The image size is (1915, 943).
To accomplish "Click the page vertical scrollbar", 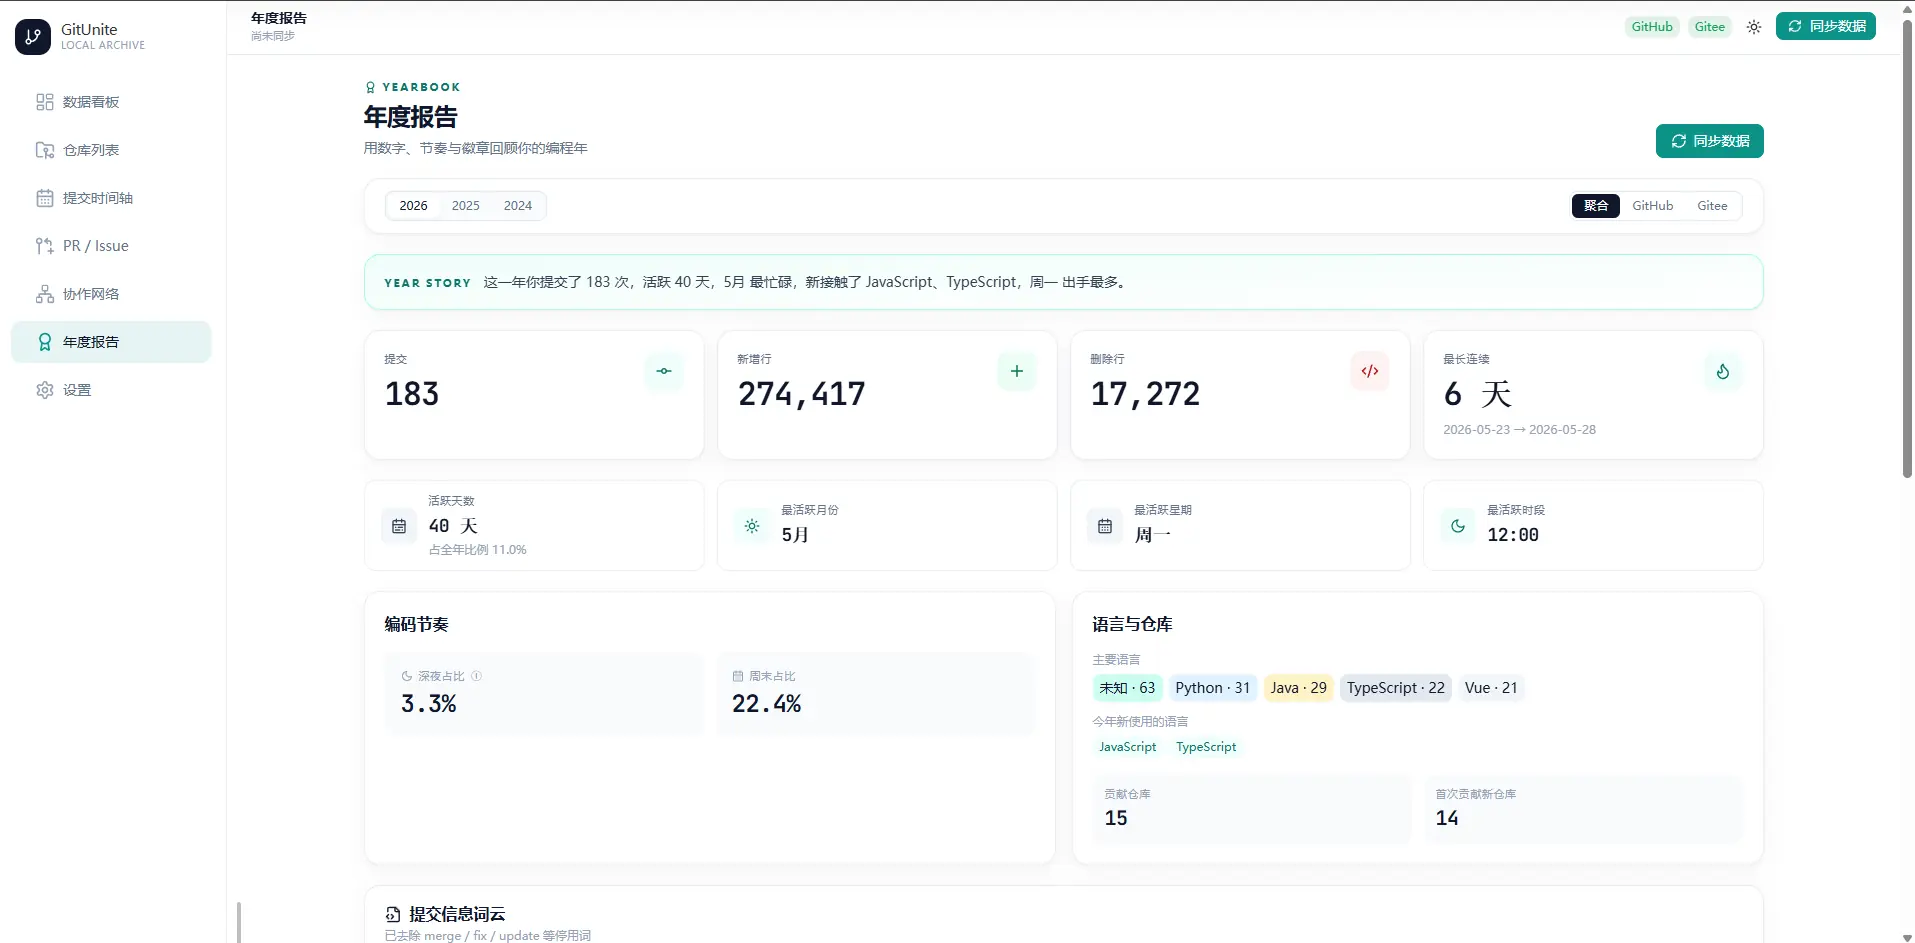I will (x=1907, y=248).
